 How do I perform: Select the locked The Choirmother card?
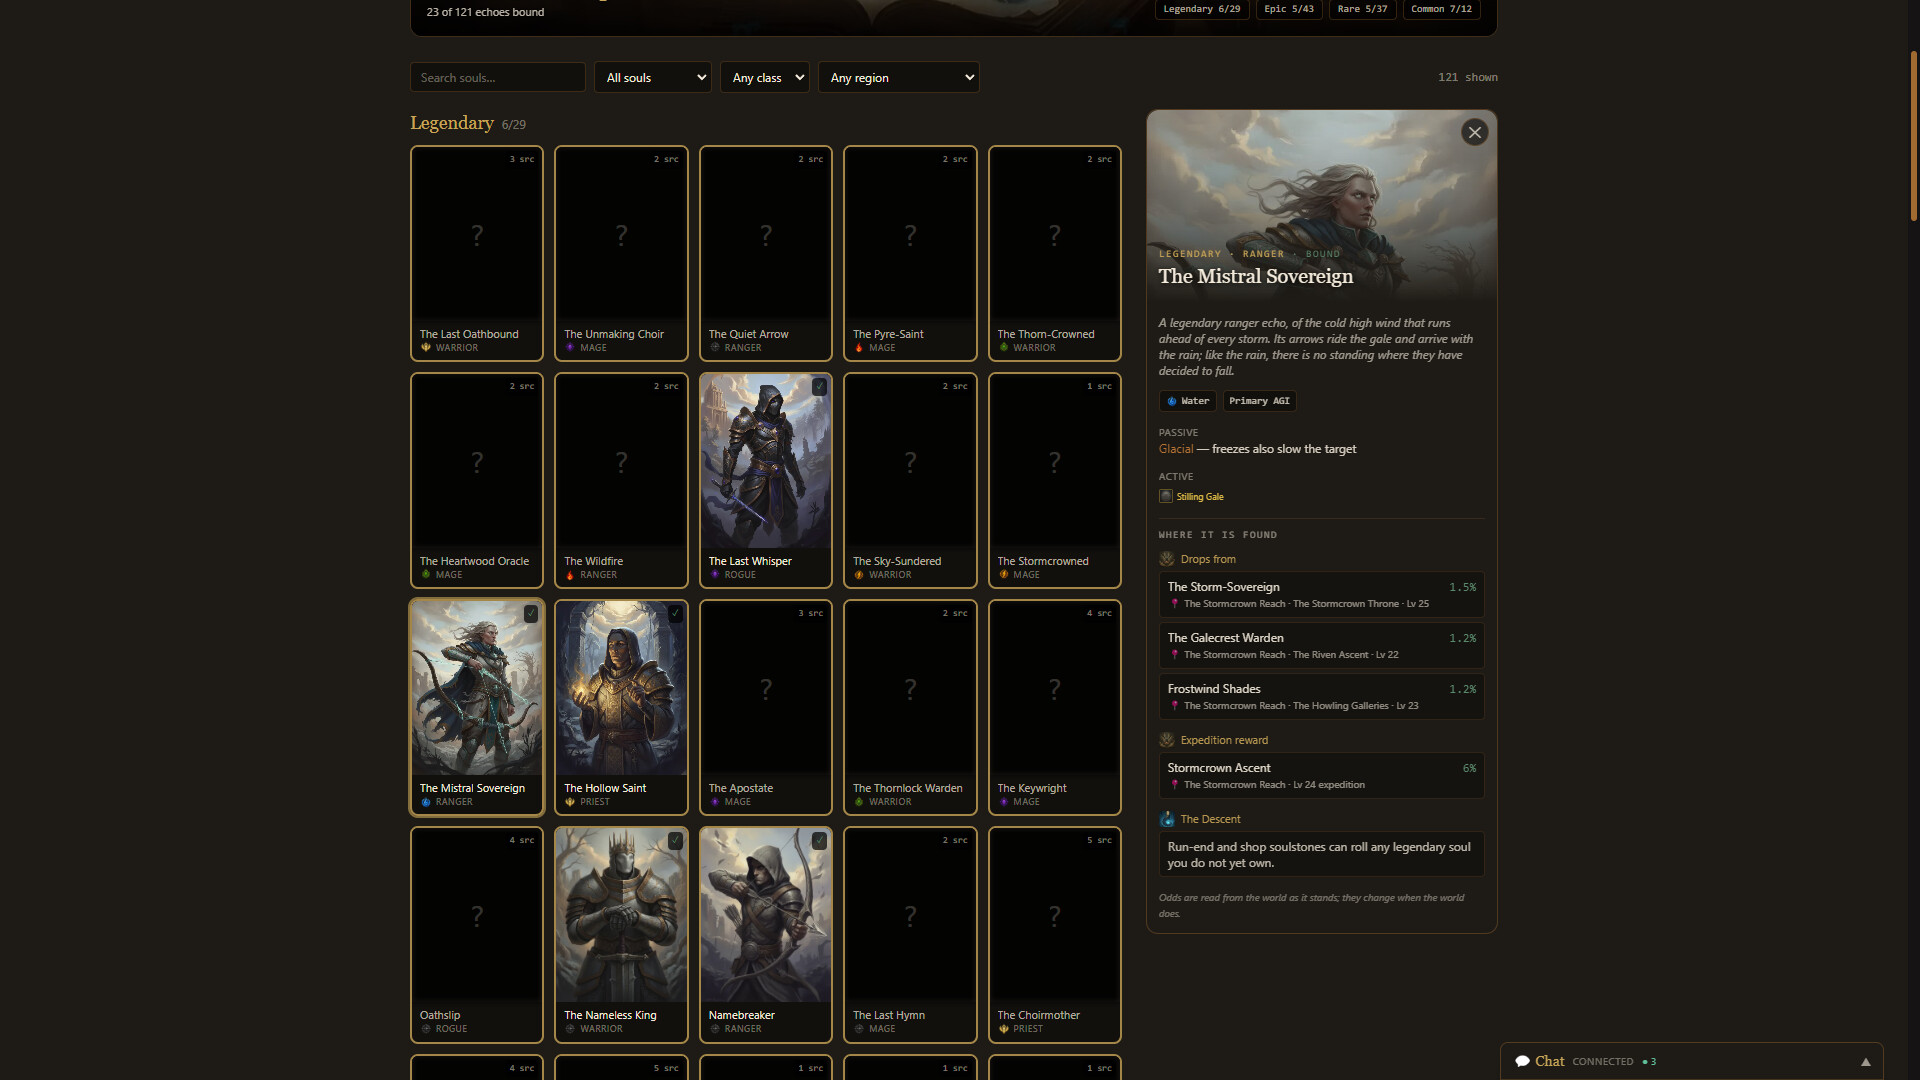pyautogui.click(x=1055, y=934)
